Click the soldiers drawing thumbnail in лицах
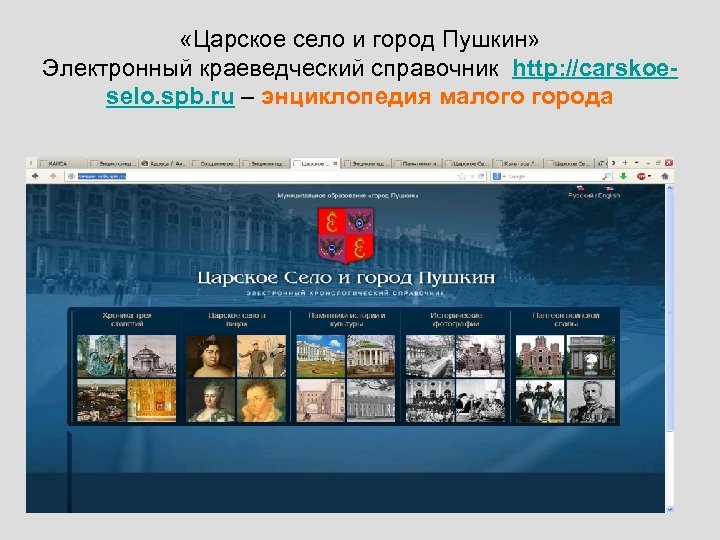720x540 pixels. 261,356
